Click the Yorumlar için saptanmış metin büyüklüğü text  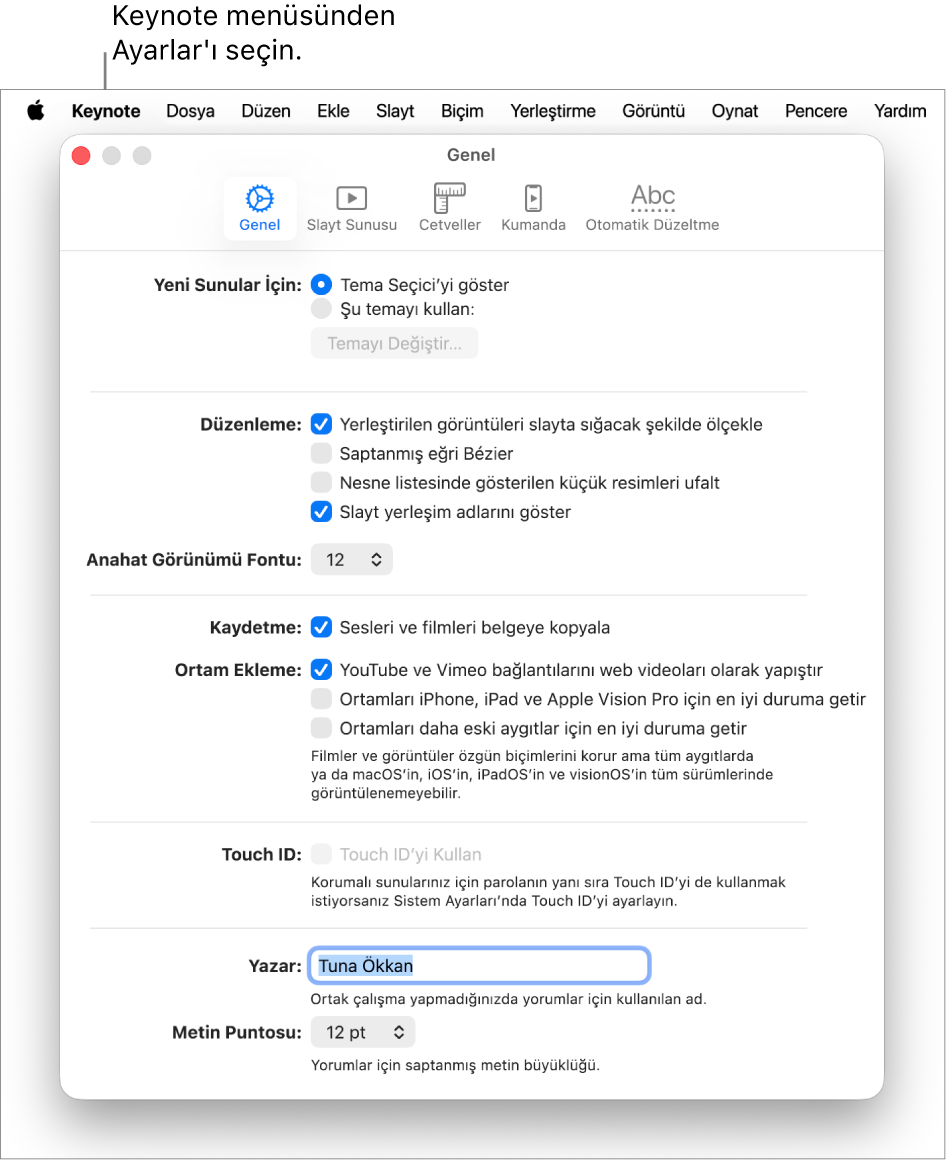coord(455,1065)
